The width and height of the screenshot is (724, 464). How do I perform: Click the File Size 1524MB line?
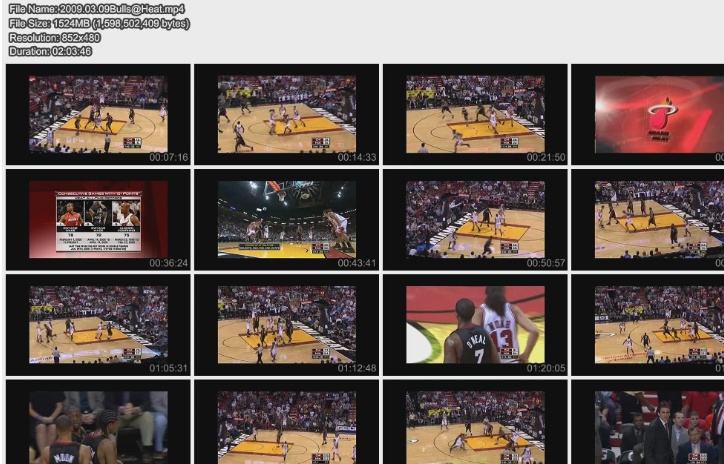[x=98, y=23]
